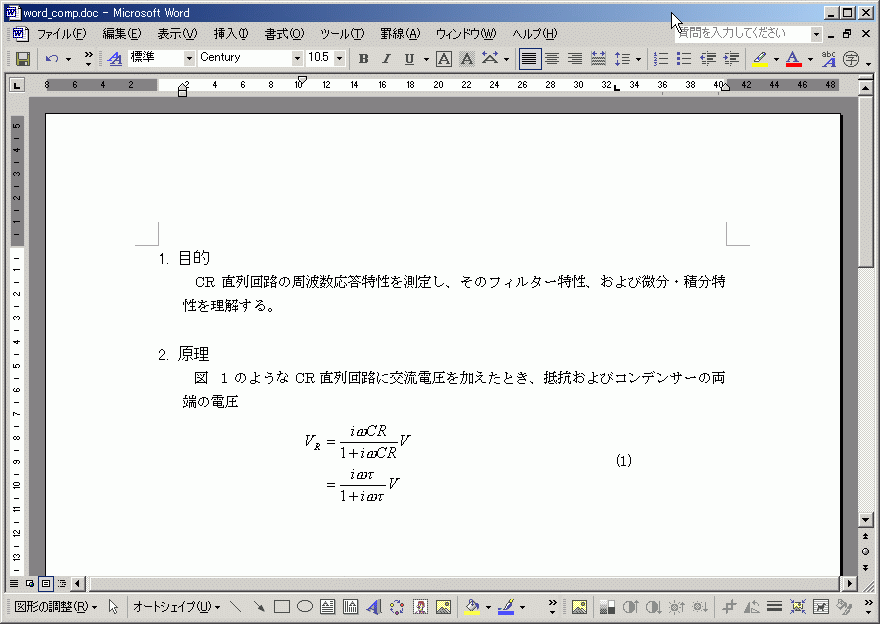880x624 pixels.
Task: Click the Undo icon
Action: pos(52,59)
